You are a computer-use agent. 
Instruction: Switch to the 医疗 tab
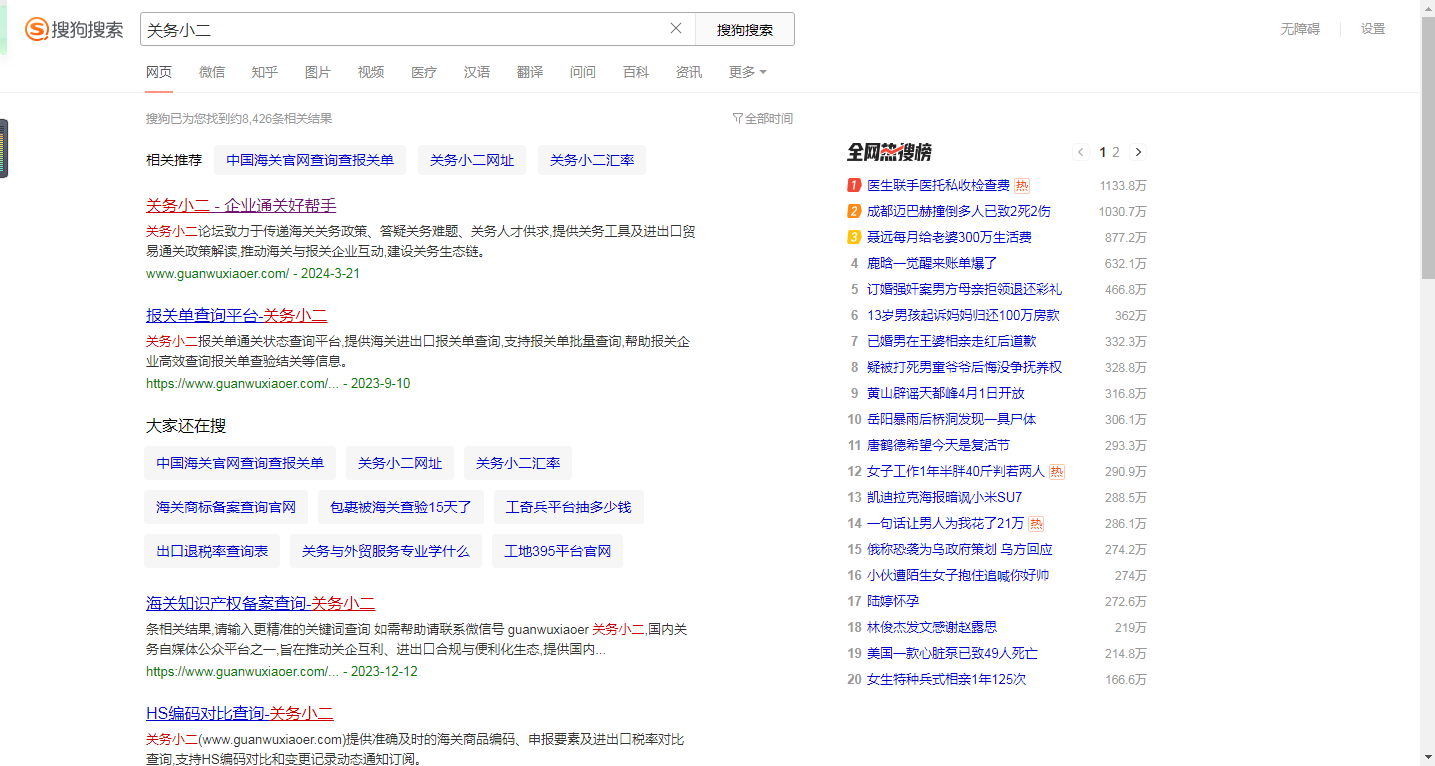coord(424,72)
